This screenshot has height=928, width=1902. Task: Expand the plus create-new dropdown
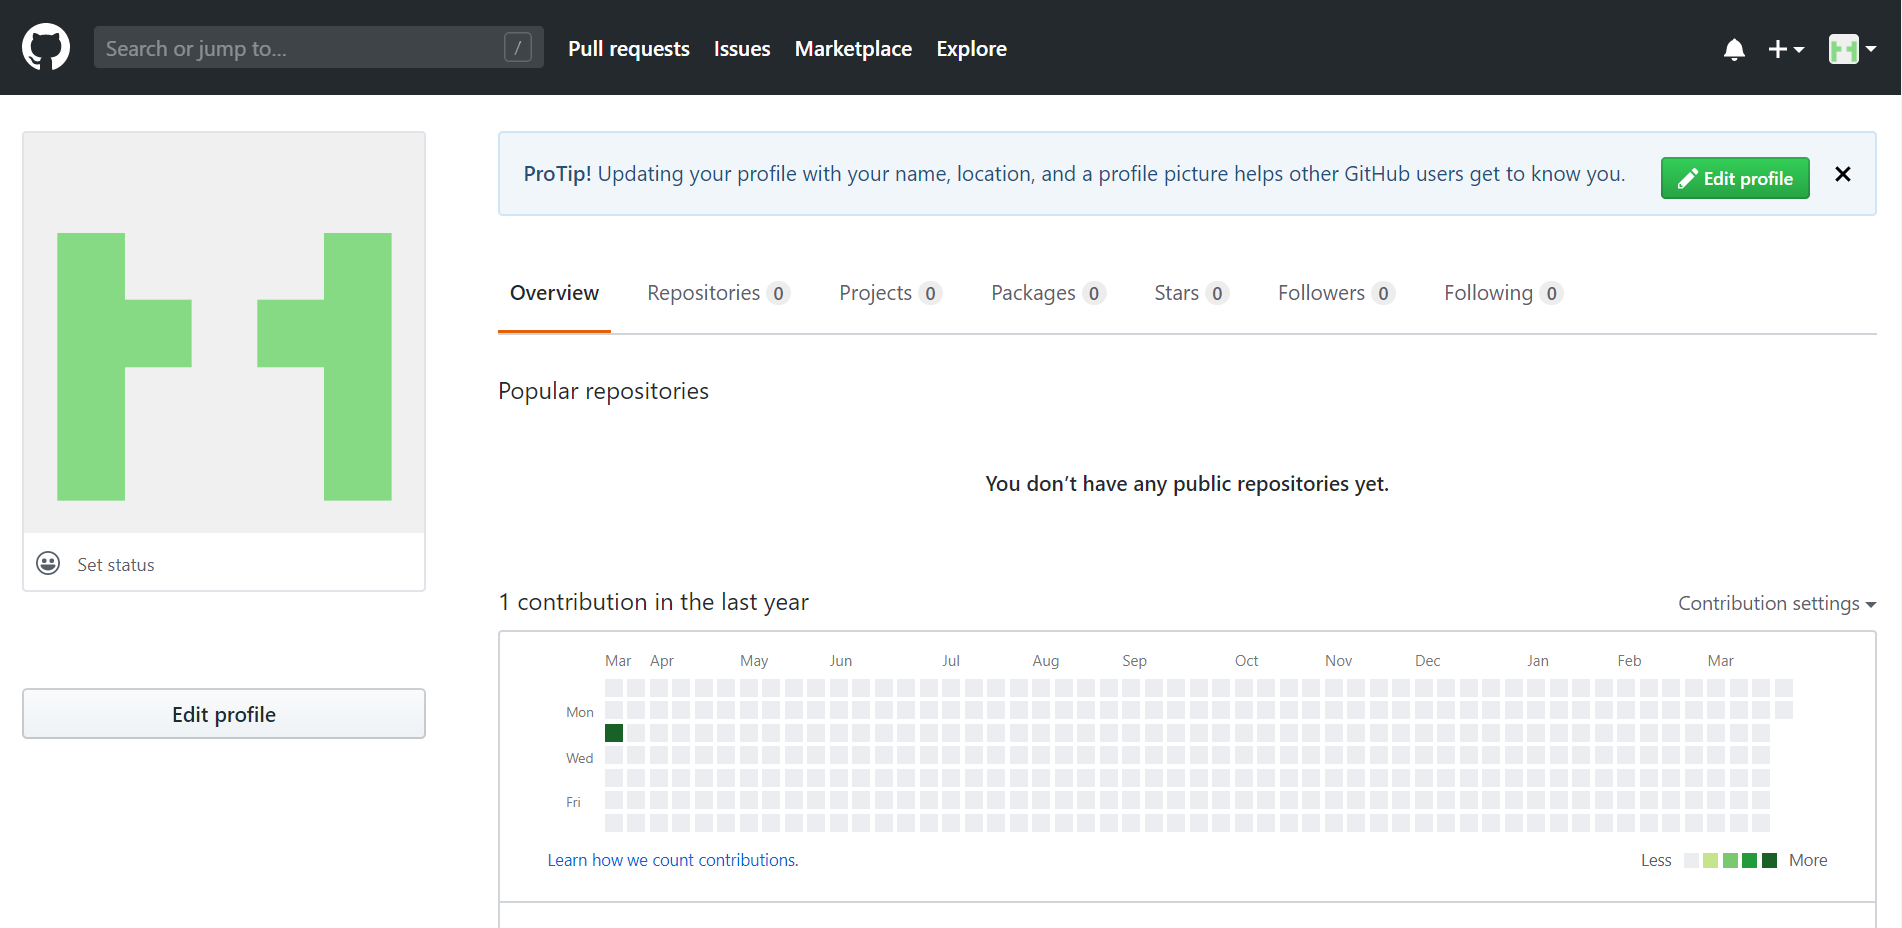point(1785,49)
